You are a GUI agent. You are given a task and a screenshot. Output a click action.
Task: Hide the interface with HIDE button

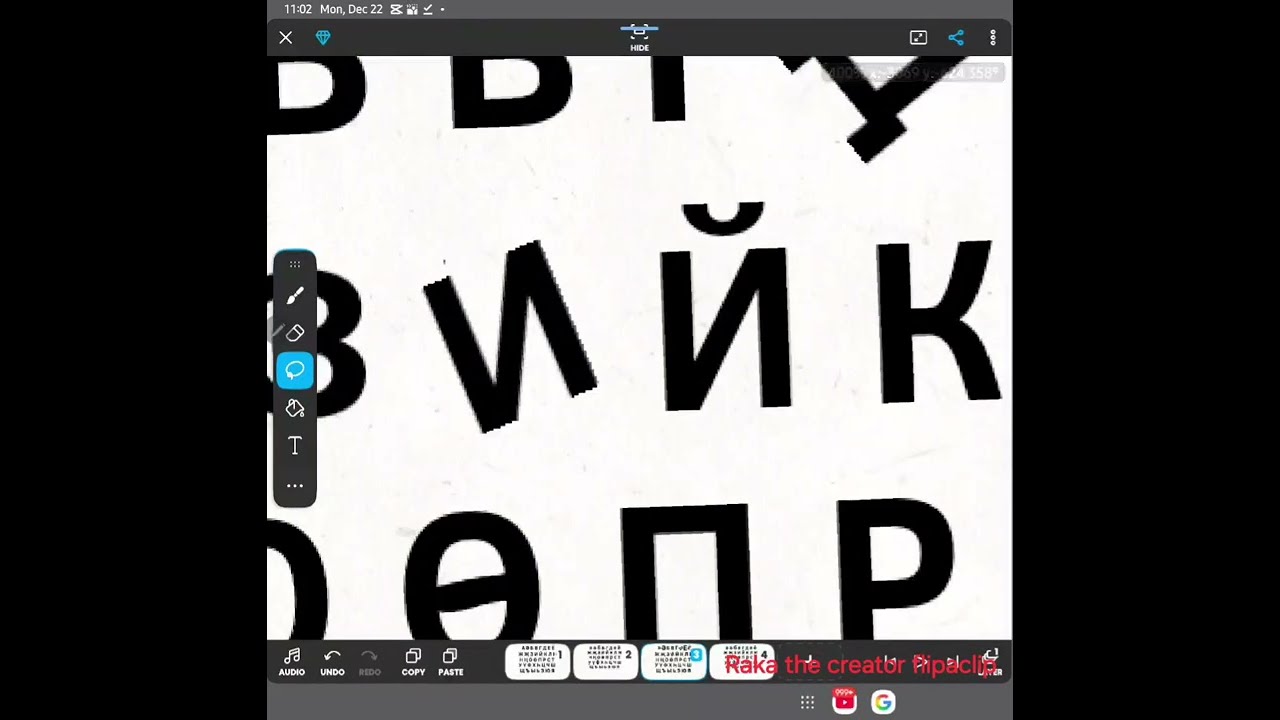pyautogui.click(x=640, y=38)
